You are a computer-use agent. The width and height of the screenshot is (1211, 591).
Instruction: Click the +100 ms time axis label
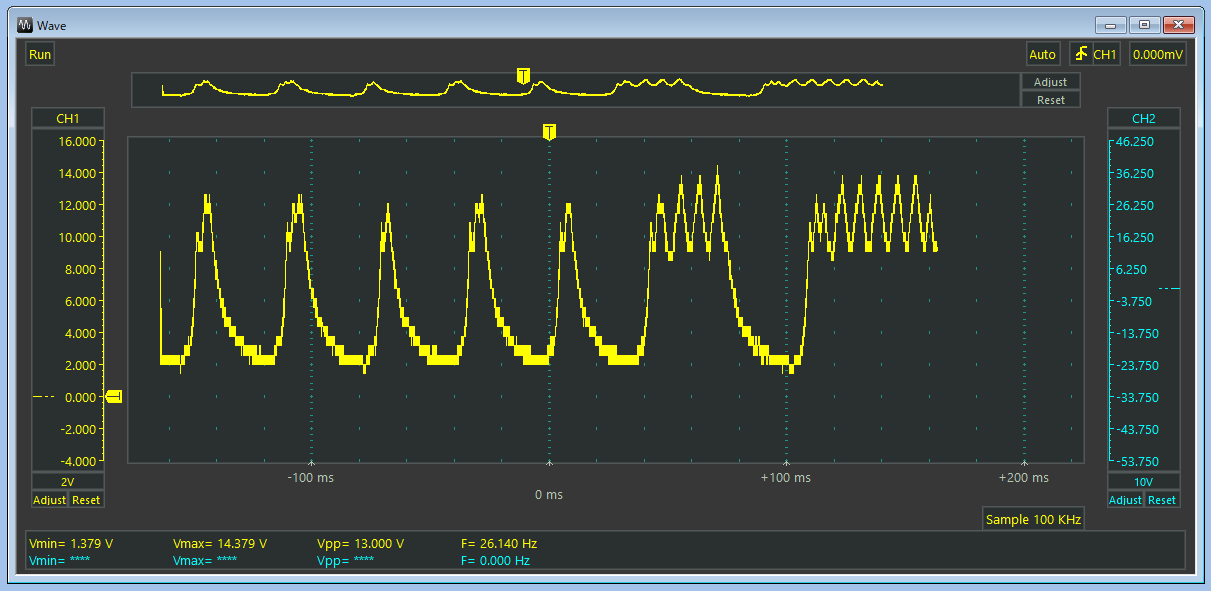(786, 478)
